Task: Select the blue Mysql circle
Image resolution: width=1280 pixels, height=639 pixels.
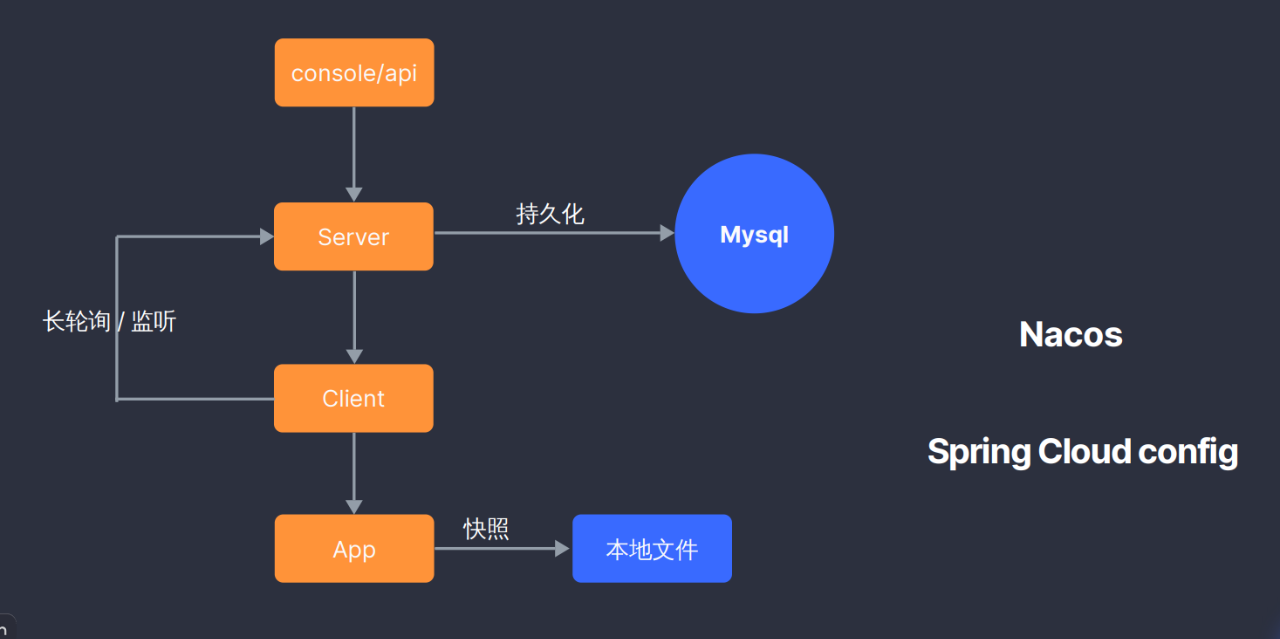Action: (x=754, y=234)
